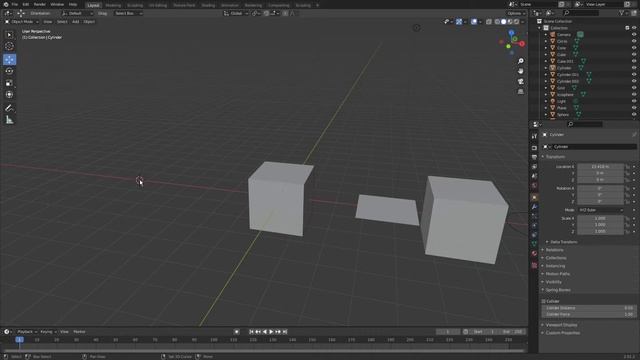Click the play animation button
This screenshot has height=360, width=640.
pyautogui.click(x=271, y=332)
